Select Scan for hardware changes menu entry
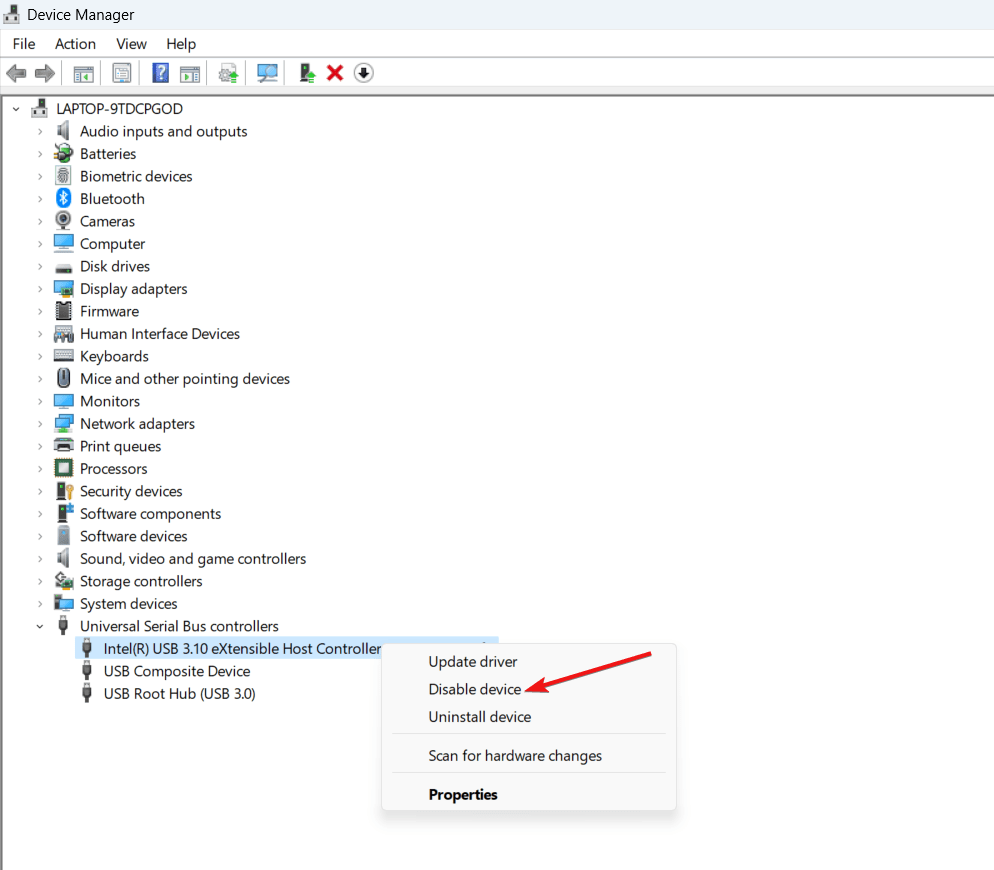Screen dimensions: 994x870 pyautogui.click(x=515, y=756)
